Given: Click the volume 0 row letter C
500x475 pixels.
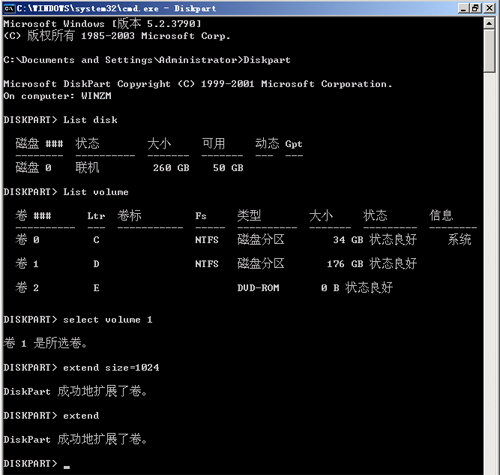Looking at the screenshot, I should tap(96, 240).
